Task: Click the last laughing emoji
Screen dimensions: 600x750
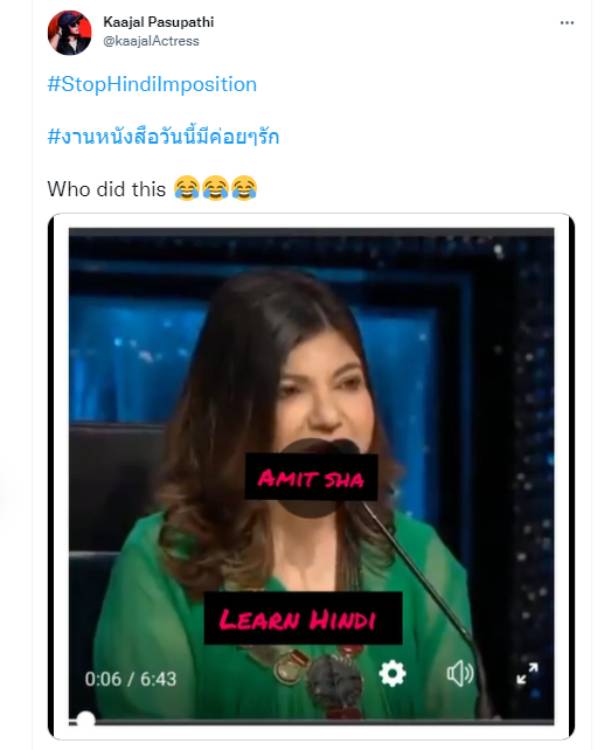Action: [244, 188]
